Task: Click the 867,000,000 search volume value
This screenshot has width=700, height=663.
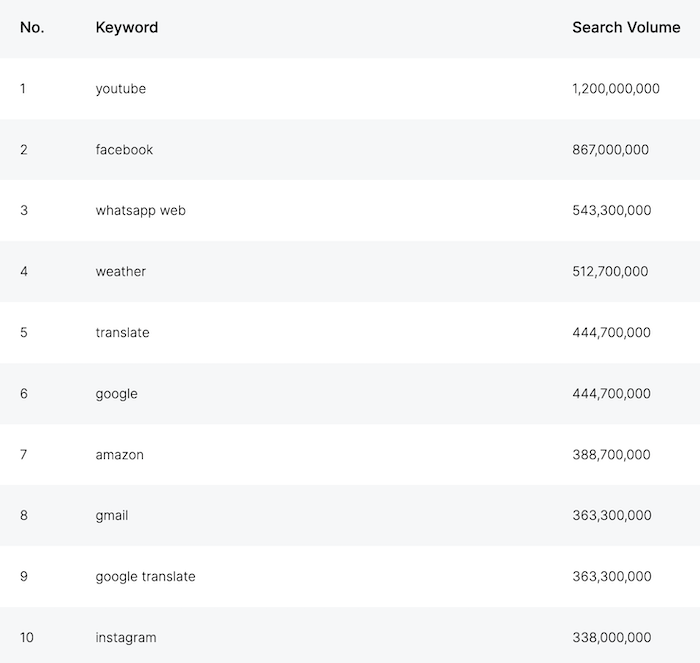Action: click(611, 150)
